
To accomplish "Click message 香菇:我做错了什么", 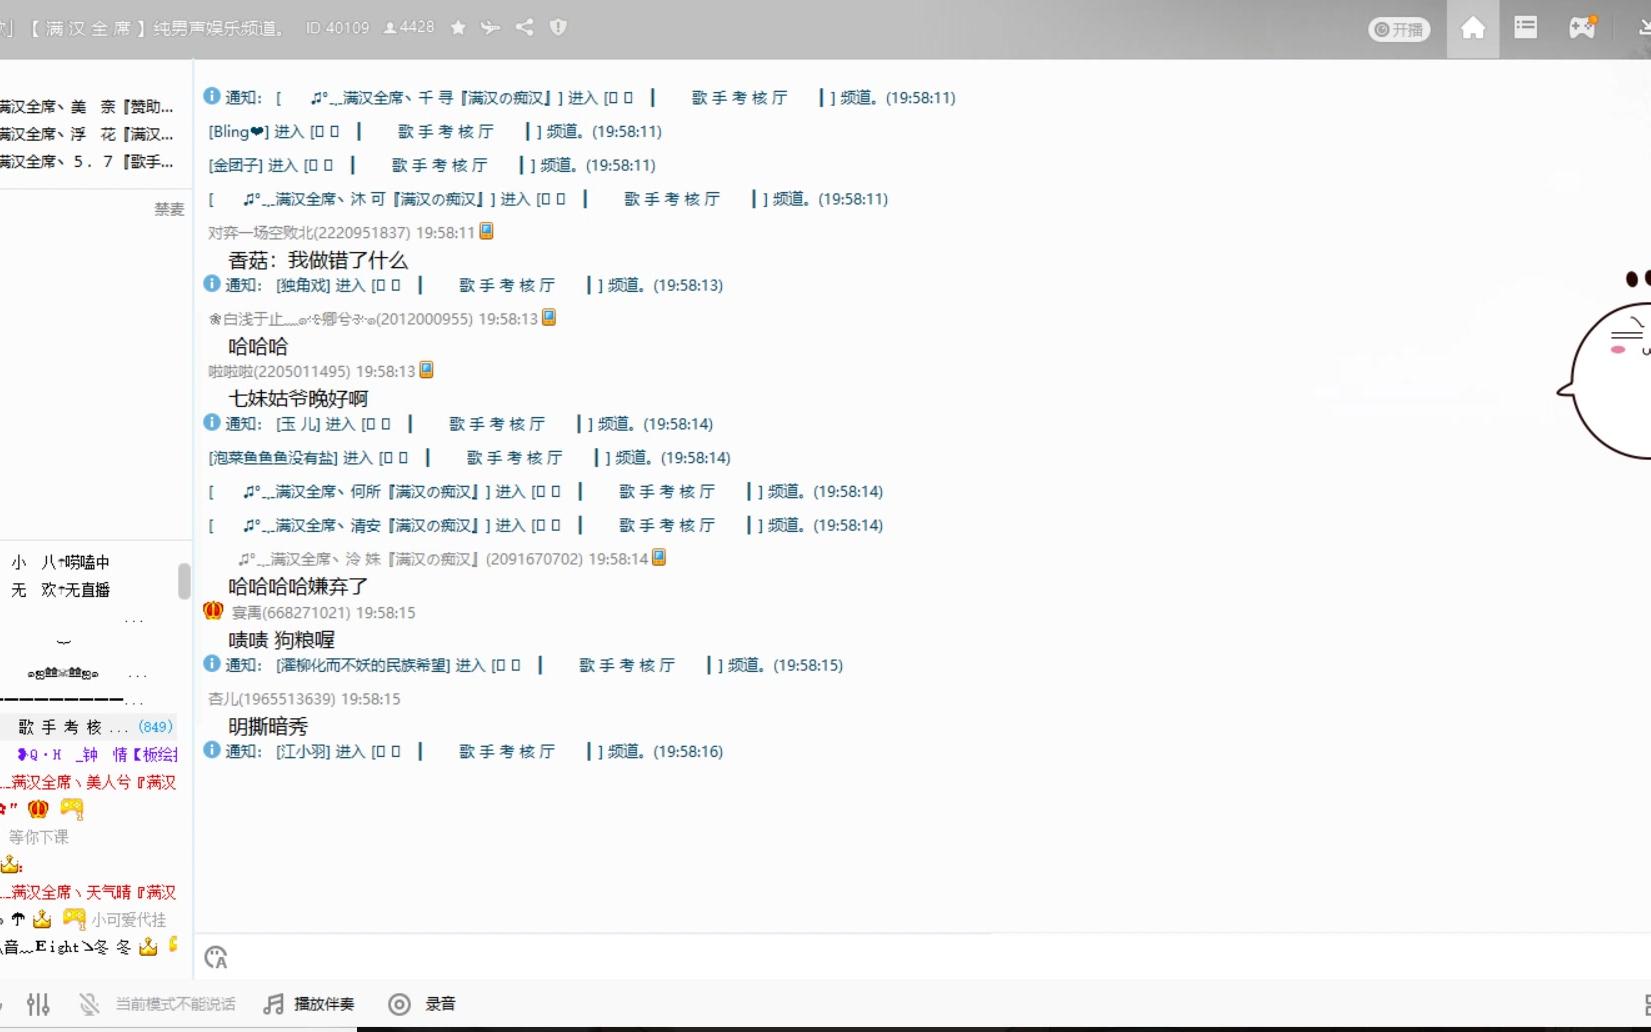I will click(318, 261).
